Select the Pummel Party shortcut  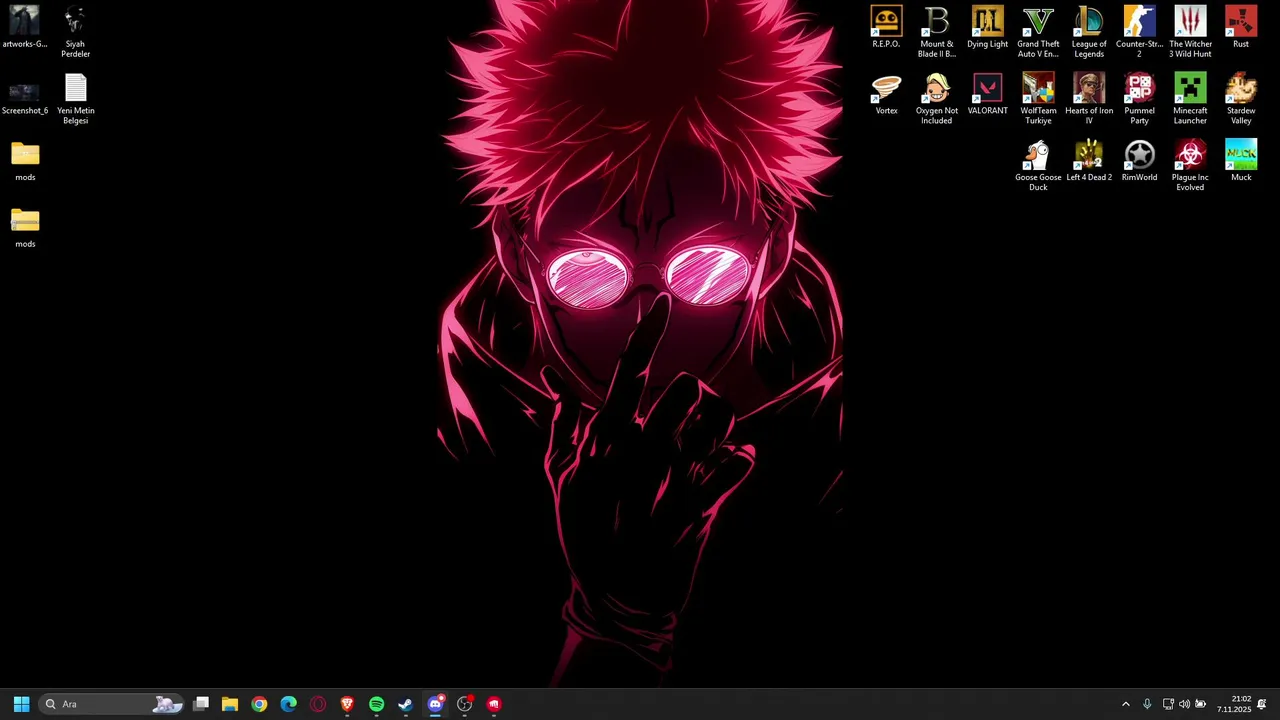coord(1139,99)
